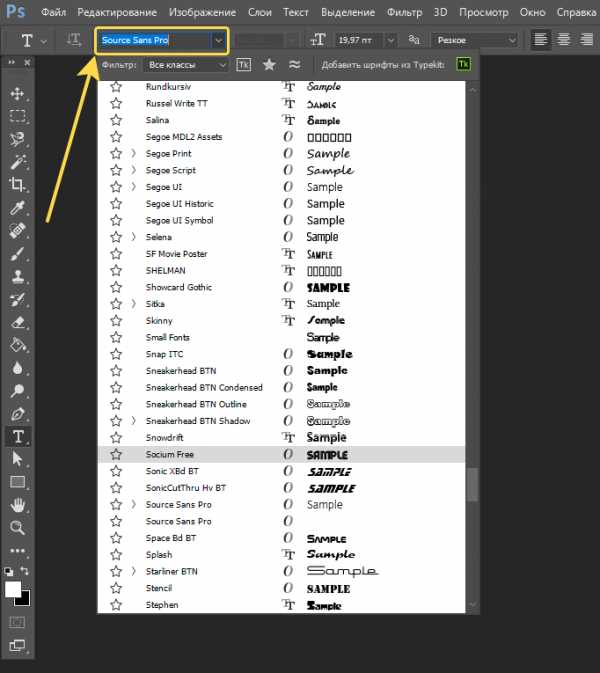
Task: Open the Фильтр menu
Action: 404,12
